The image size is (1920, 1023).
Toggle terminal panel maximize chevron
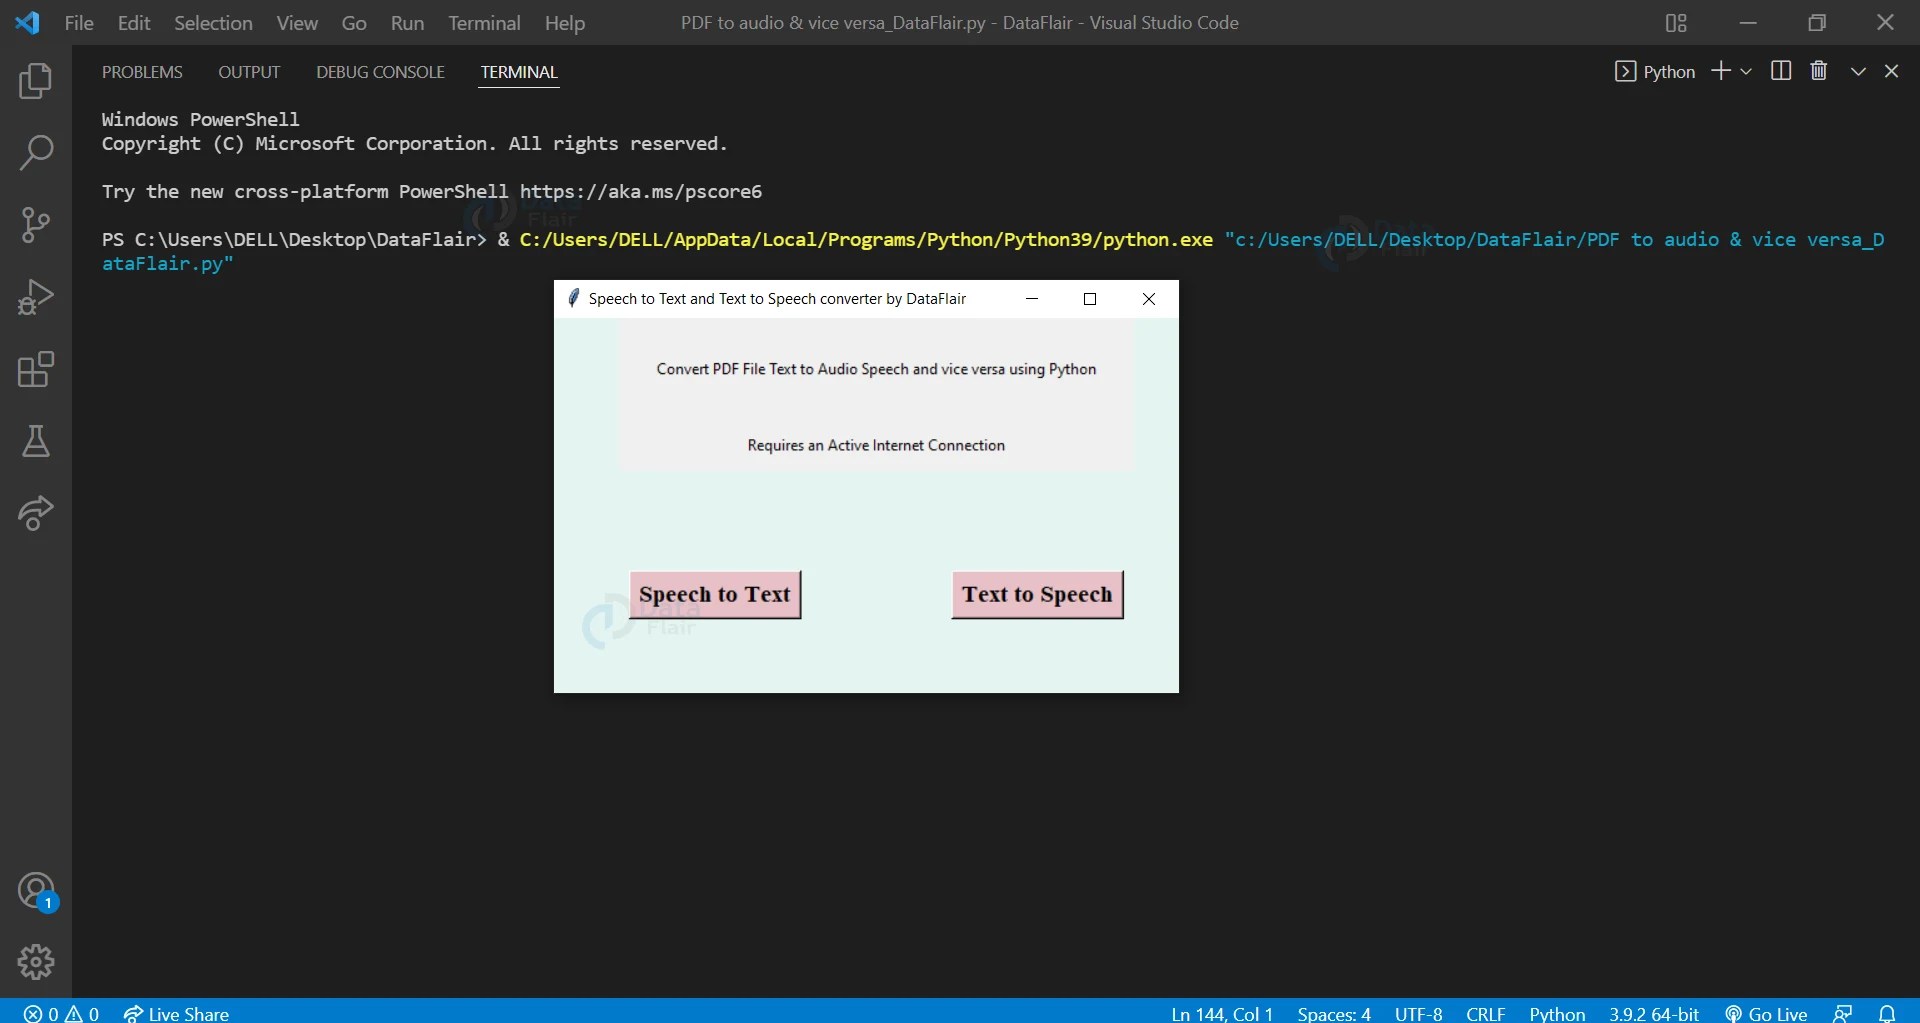pos(1857,70)
